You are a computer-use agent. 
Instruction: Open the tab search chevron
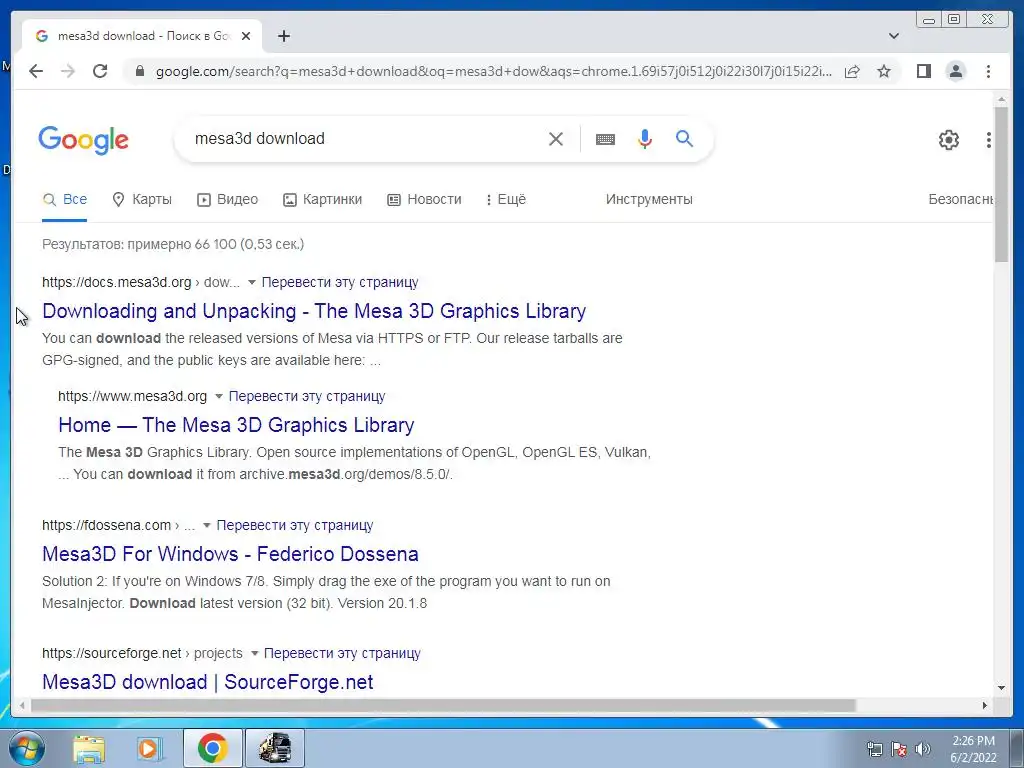click(x=894, y=36)
